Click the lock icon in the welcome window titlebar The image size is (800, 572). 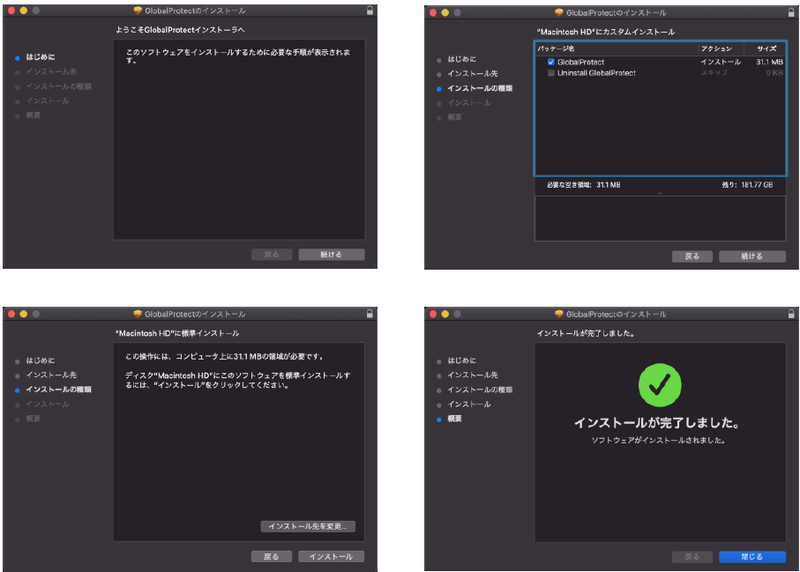pos(370,10)
